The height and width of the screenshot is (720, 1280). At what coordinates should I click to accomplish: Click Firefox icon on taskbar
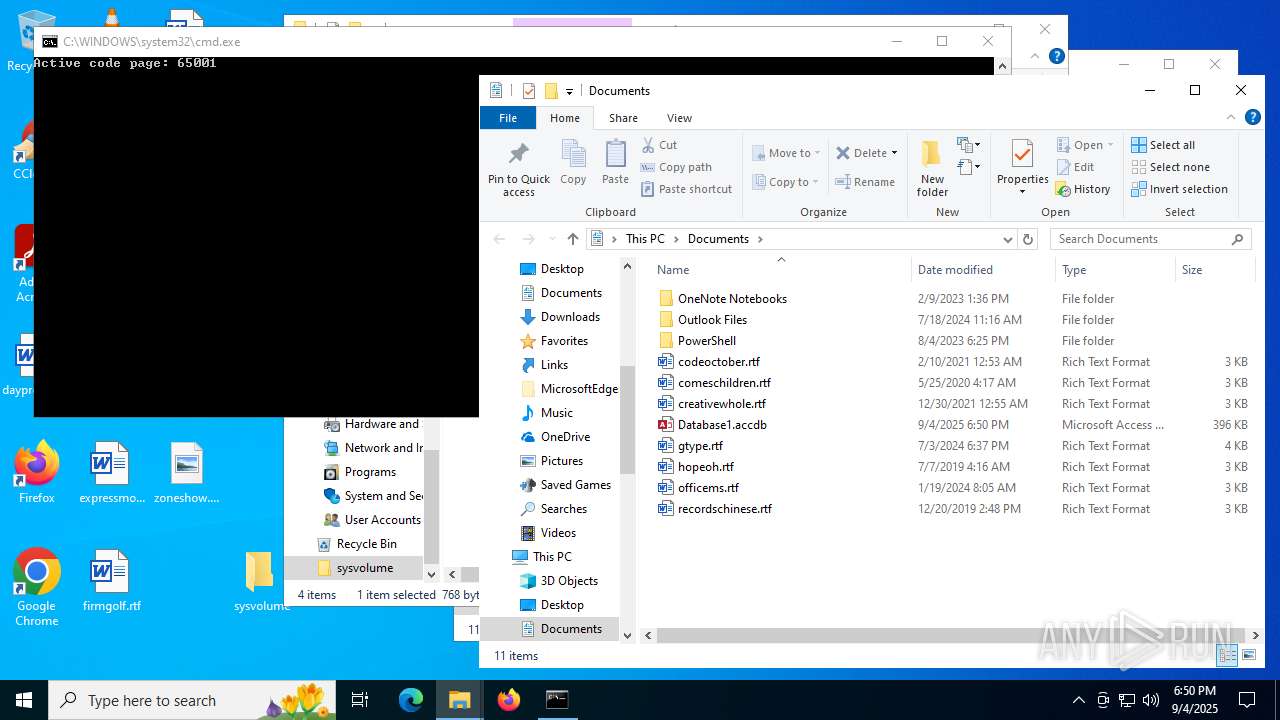pos(509,700)
